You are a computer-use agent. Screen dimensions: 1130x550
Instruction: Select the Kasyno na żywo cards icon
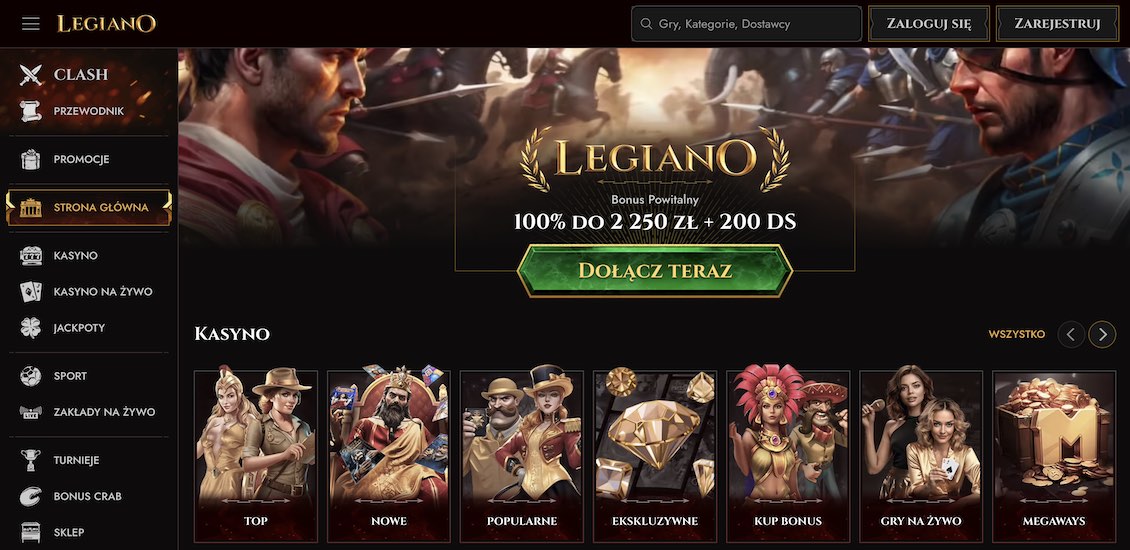pos(30,291)
